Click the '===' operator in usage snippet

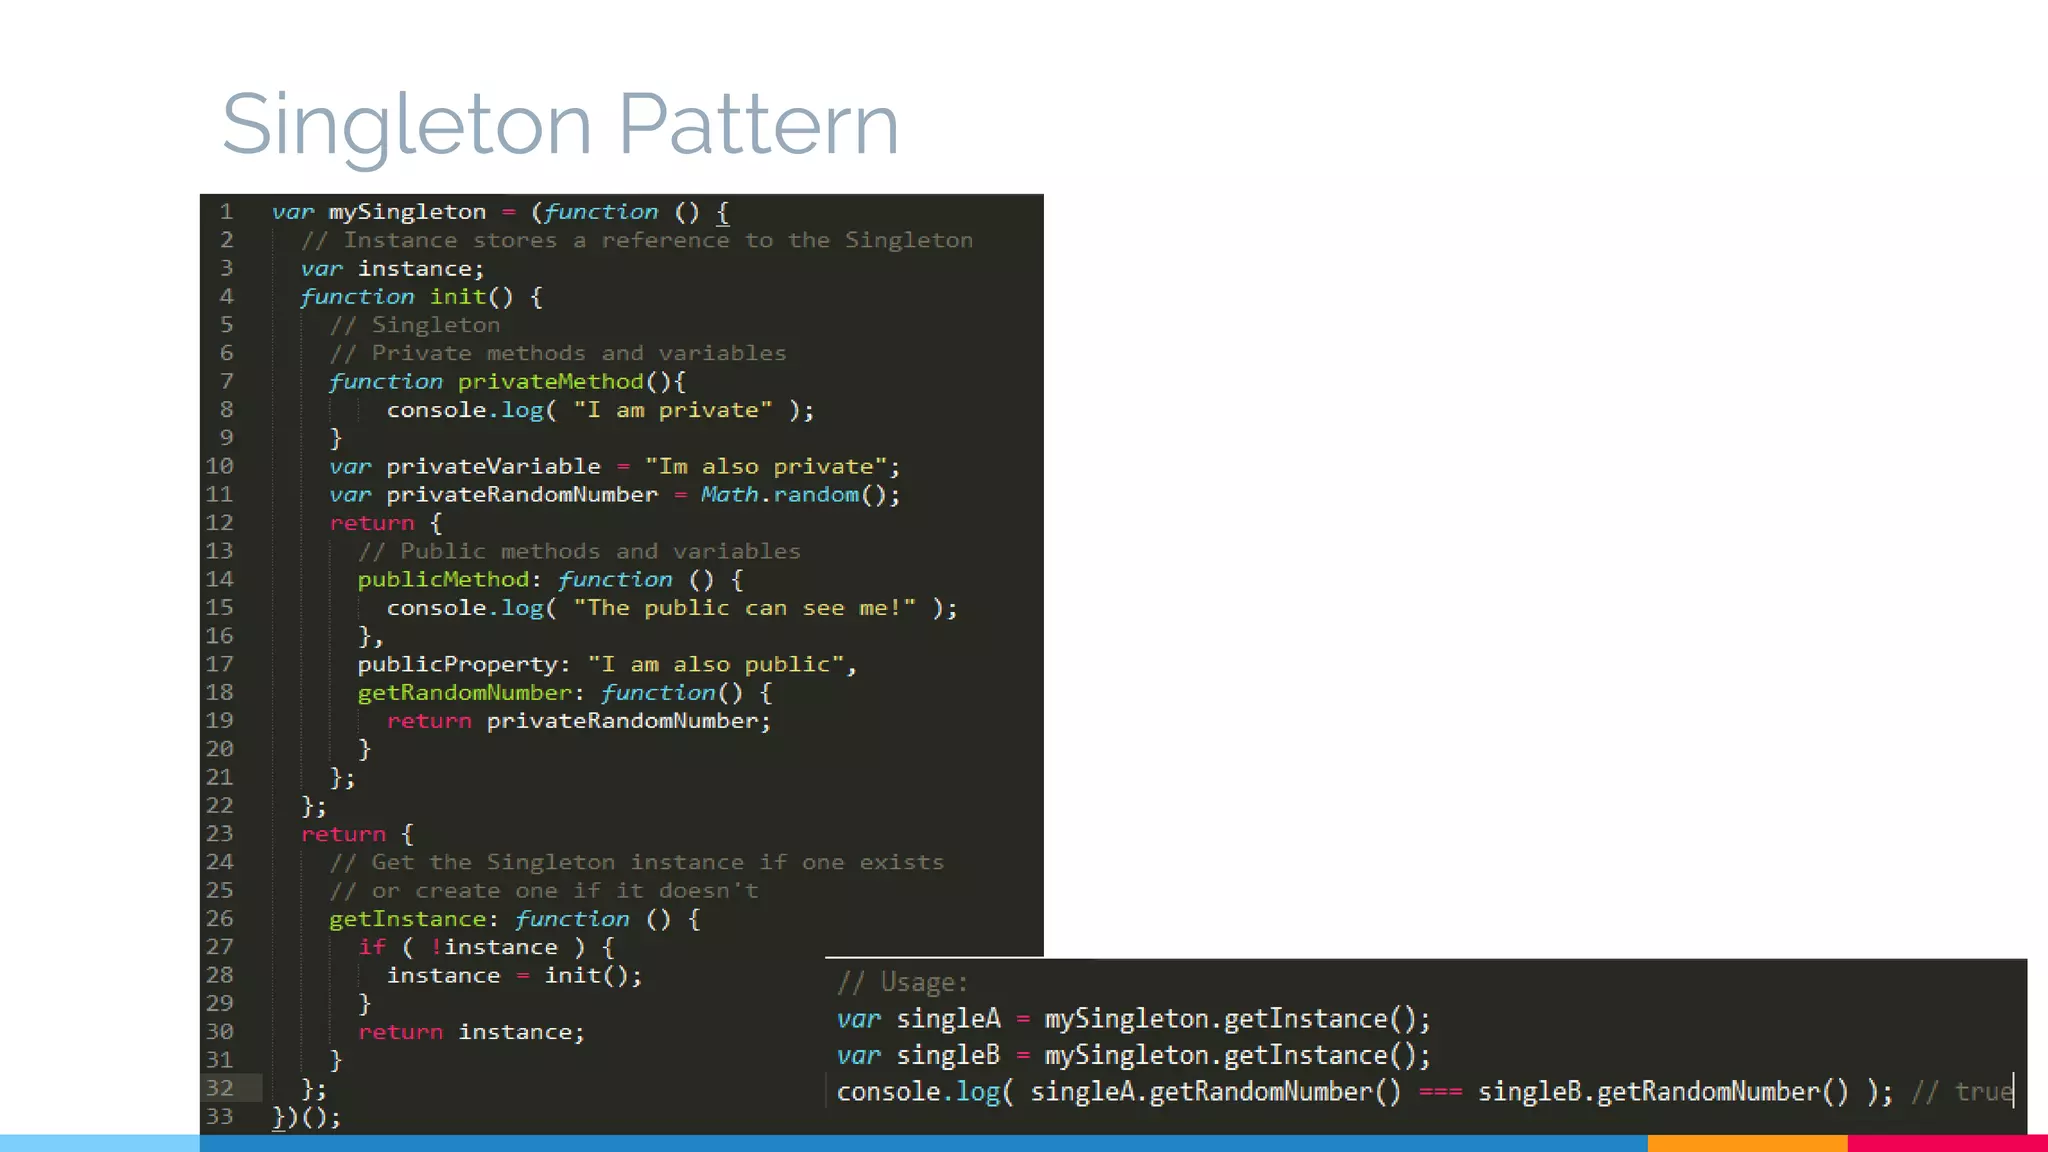(x=1441, y=1092)
